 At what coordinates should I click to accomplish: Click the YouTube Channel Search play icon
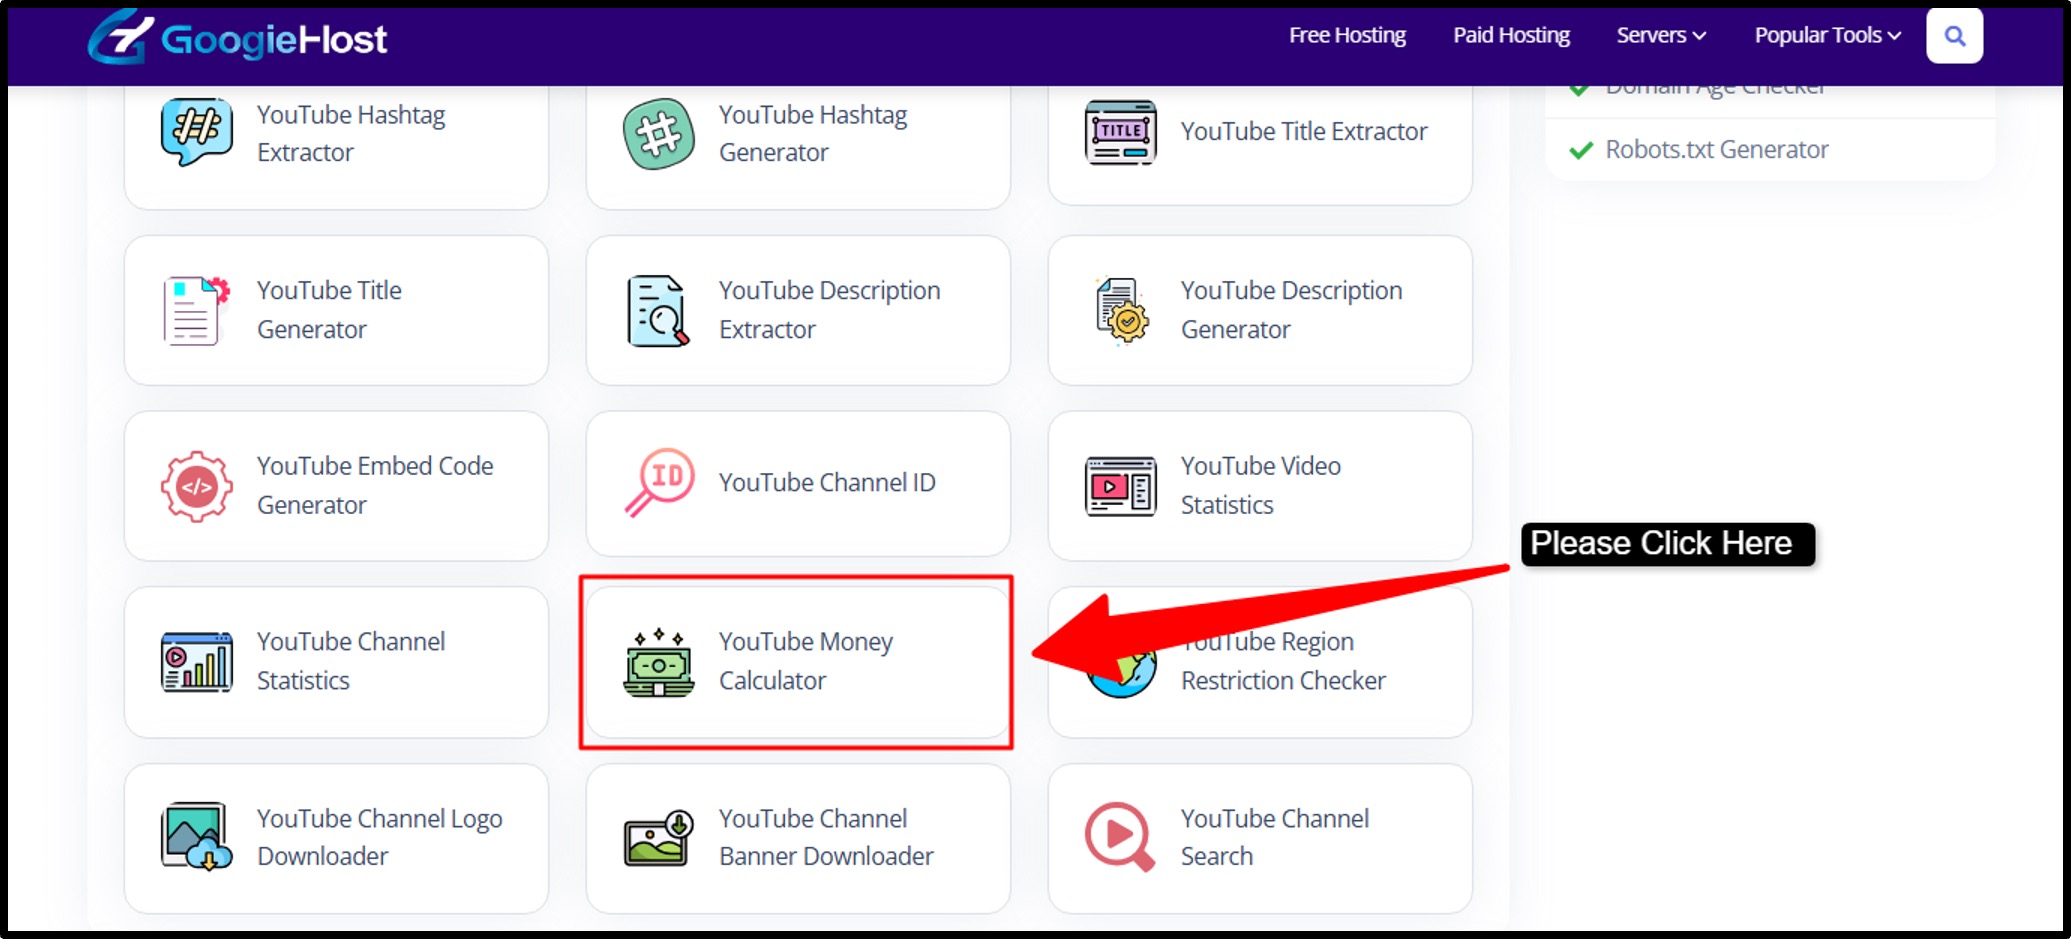[1119, 837]
